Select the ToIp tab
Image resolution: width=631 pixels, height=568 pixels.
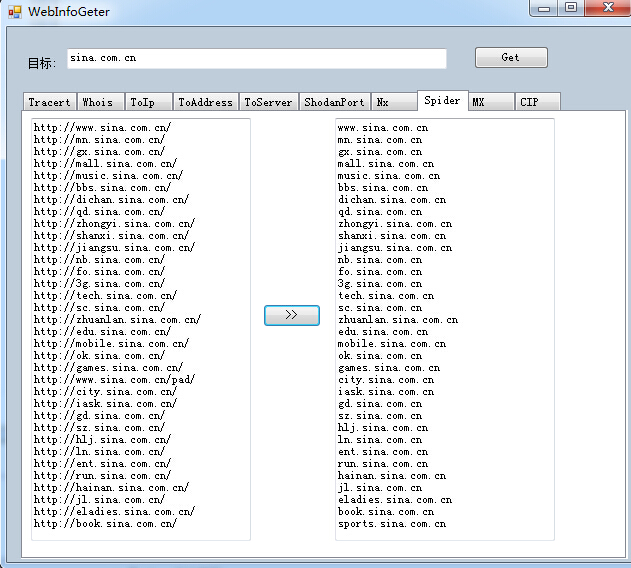(x=148, y=102)
